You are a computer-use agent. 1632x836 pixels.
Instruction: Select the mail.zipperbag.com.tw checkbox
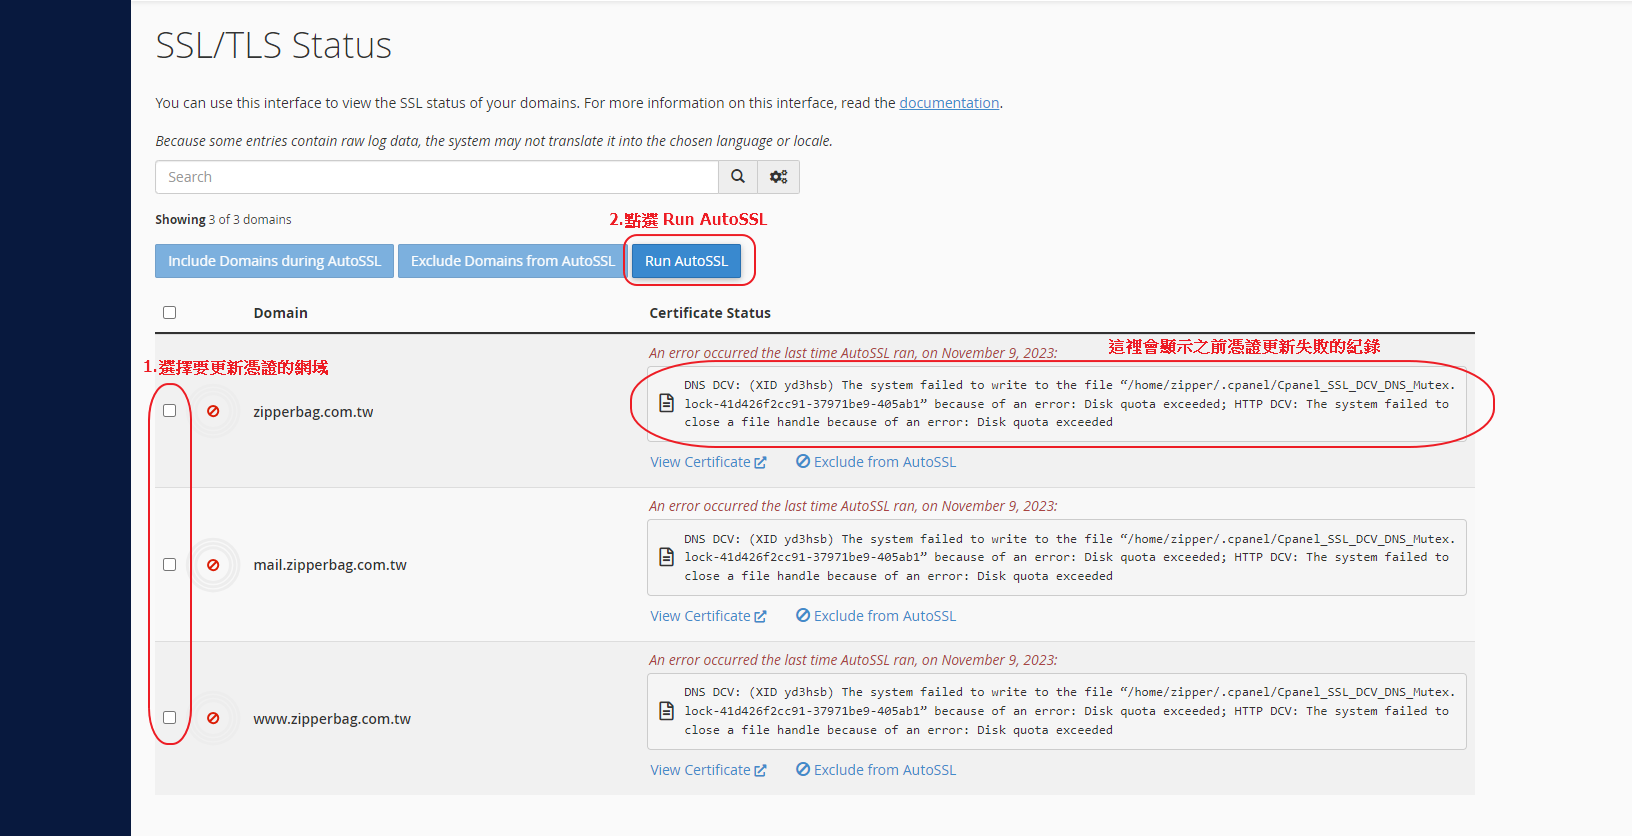coord(170,565)
